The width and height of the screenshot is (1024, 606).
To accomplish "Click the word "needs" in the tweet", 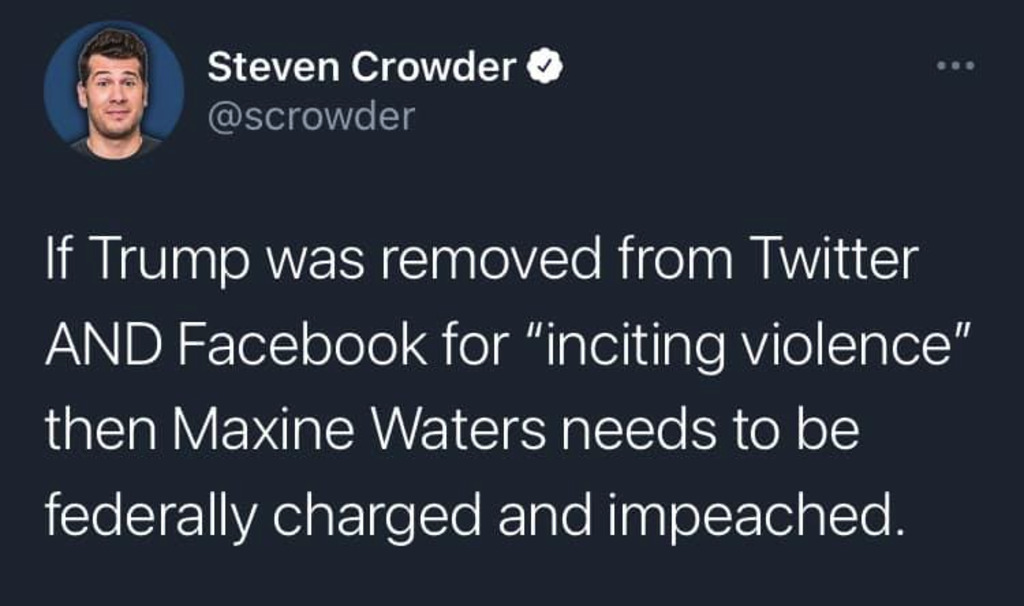I will click(x=650, y=430).
